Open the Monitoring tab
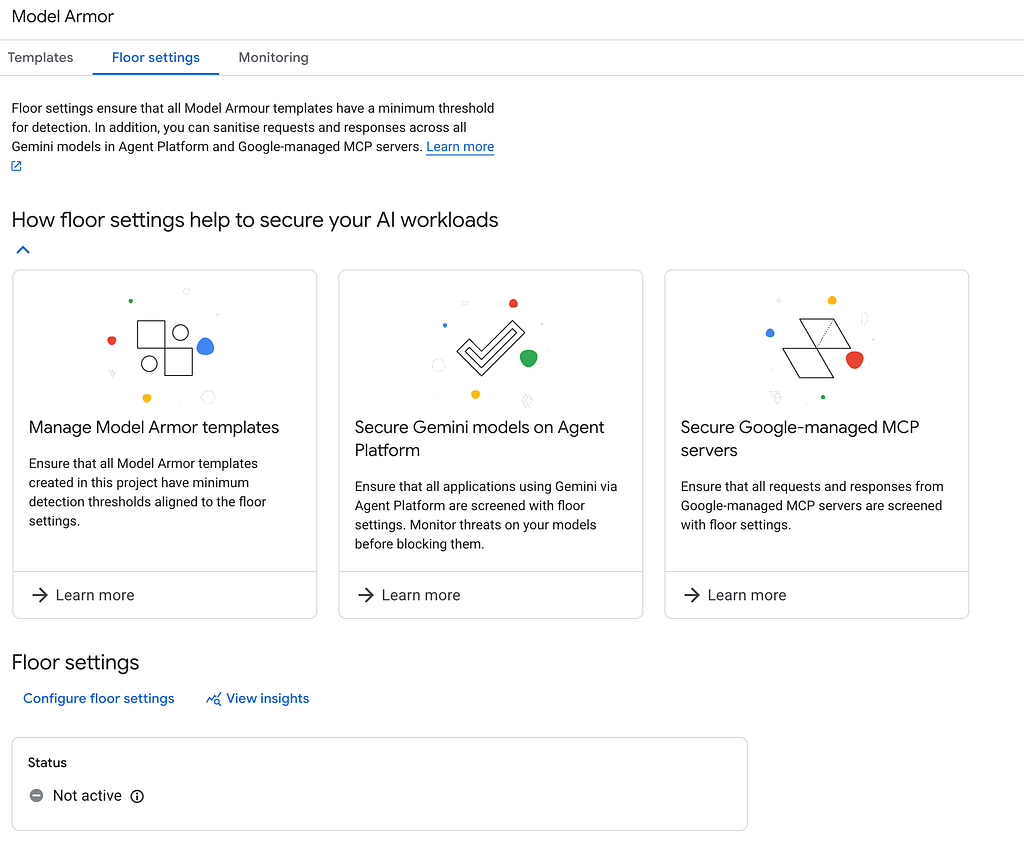This screenshot has width=1024, height=843. click(274, 57)
